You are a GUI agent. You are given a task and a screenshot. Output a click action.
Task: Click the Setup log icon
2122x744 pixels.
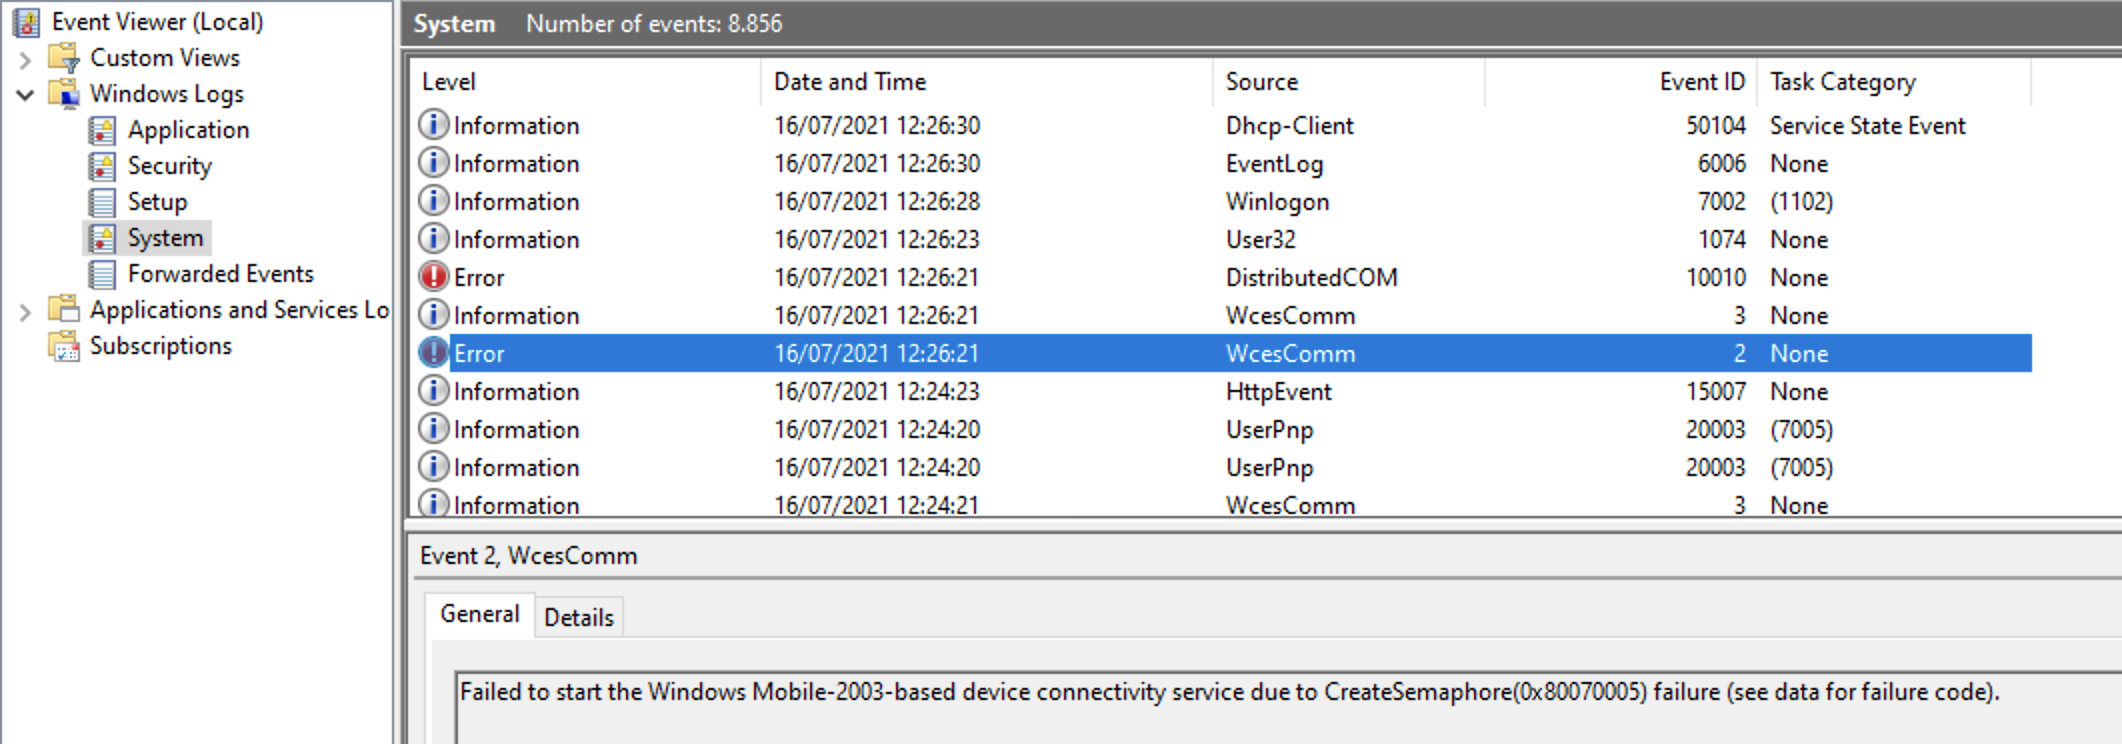coord(102,202)
